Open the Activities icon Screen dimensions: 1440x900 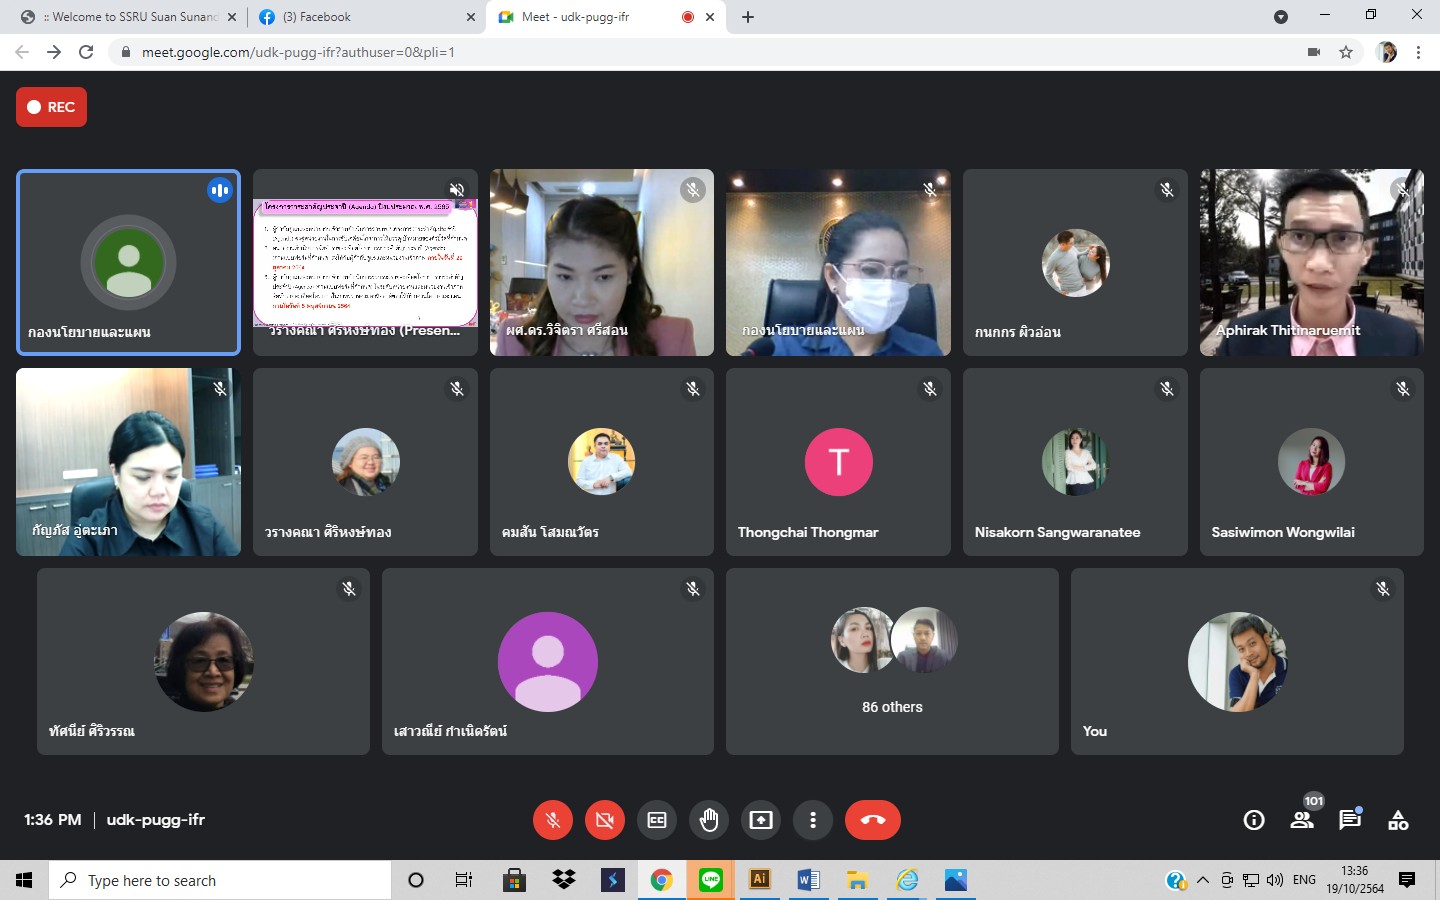pyautogui.click(x=1398, y=820)
